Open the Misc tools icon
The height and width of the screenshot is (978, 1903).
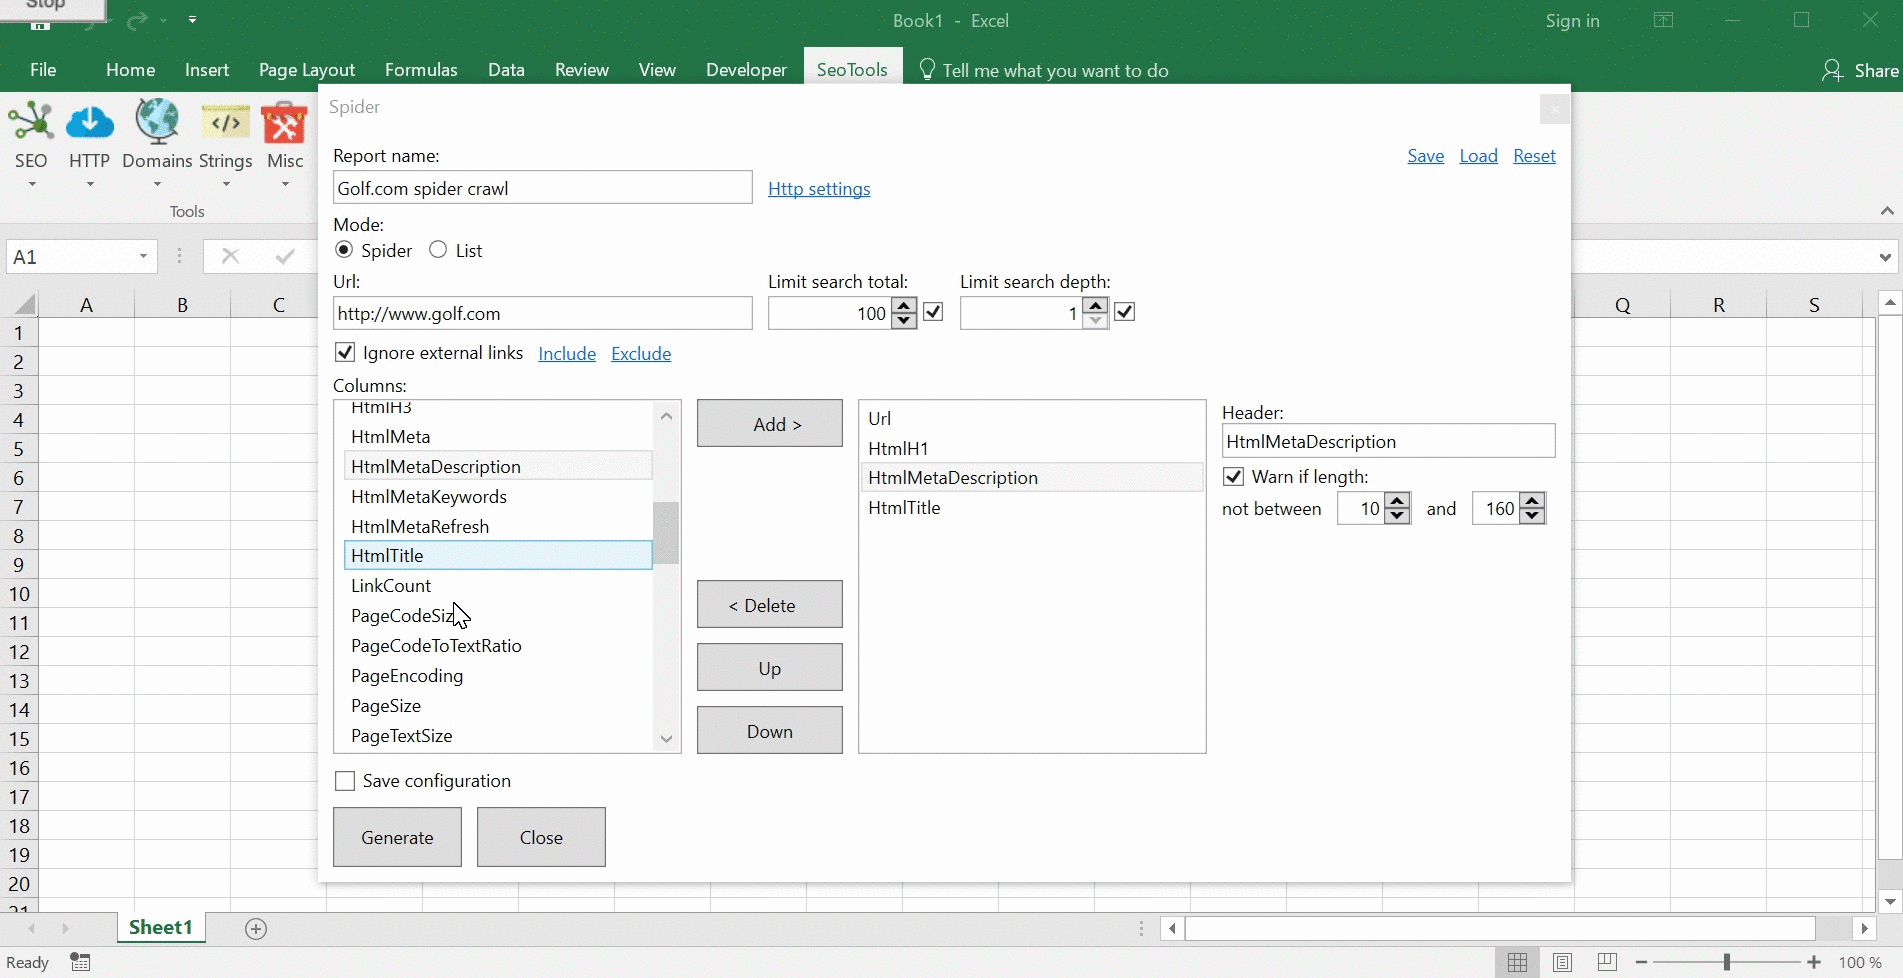[284, 124]
